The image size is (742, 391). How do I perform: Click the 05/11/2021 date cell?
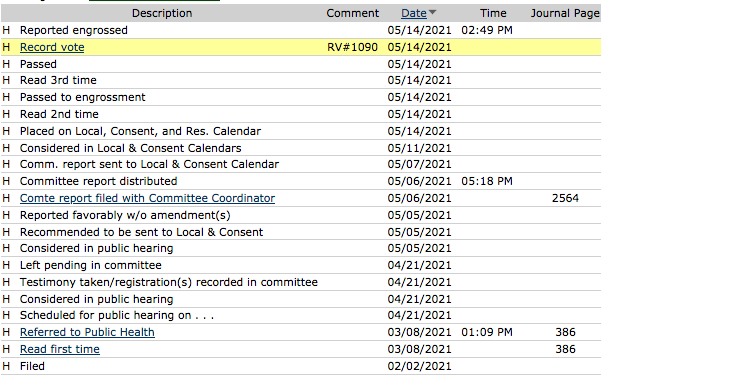(419, 148)
